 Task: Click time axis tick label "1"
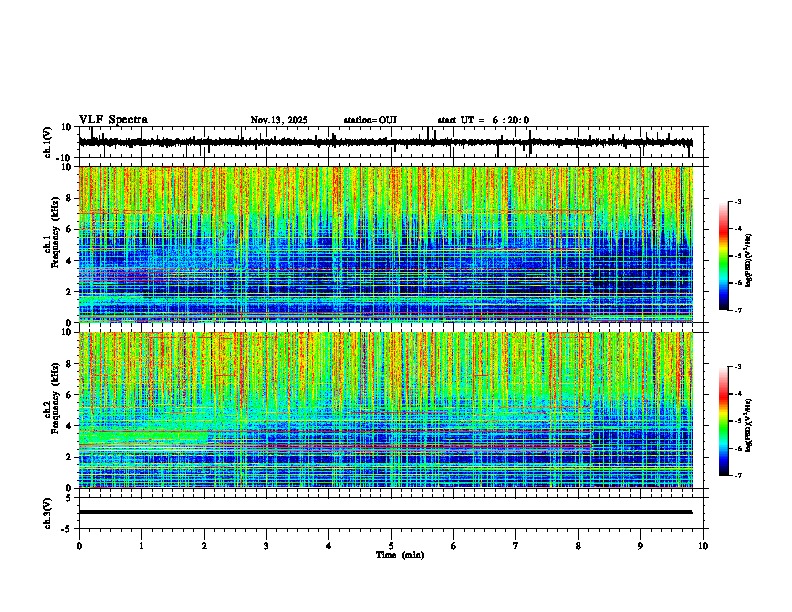141,546
